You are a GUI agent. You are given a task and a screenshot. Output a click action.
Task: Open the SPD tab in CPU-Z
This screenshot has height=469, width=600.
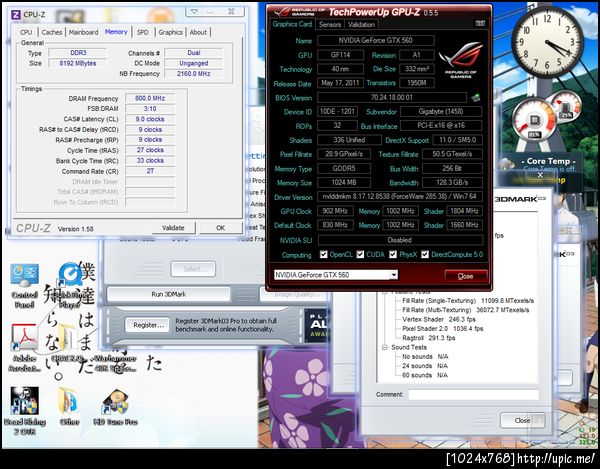(143, 32)
